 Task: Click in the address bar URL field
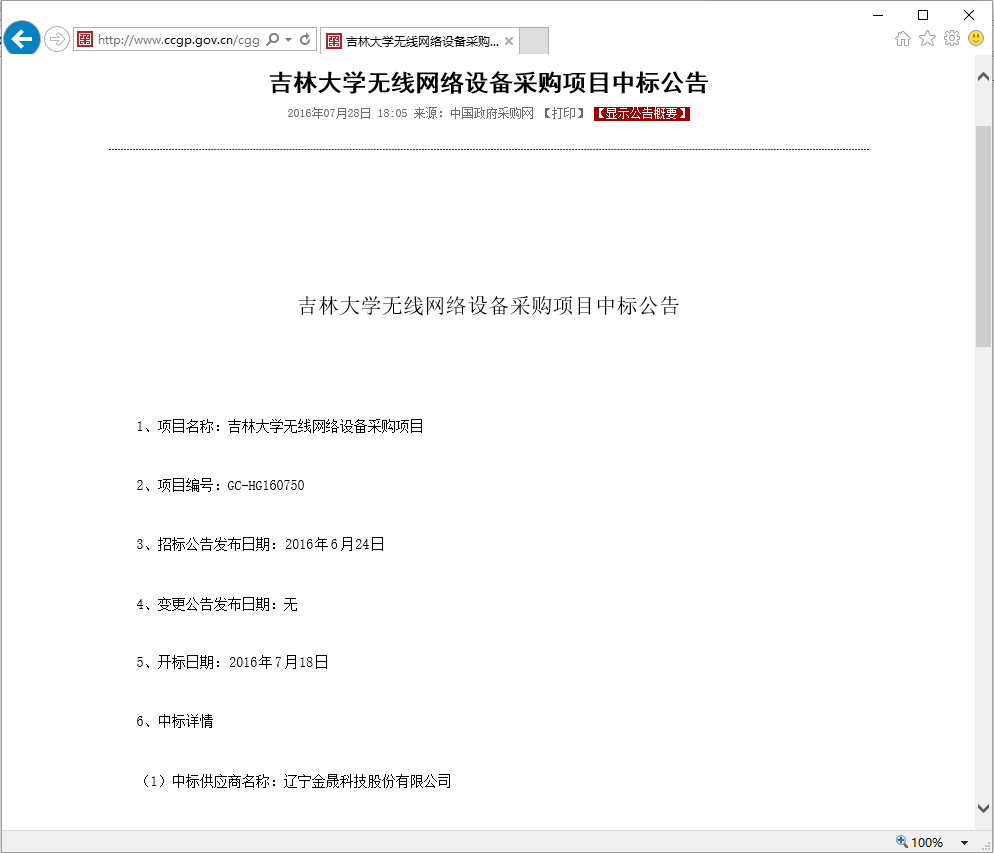pyautogui.click(x=175, y=40)
